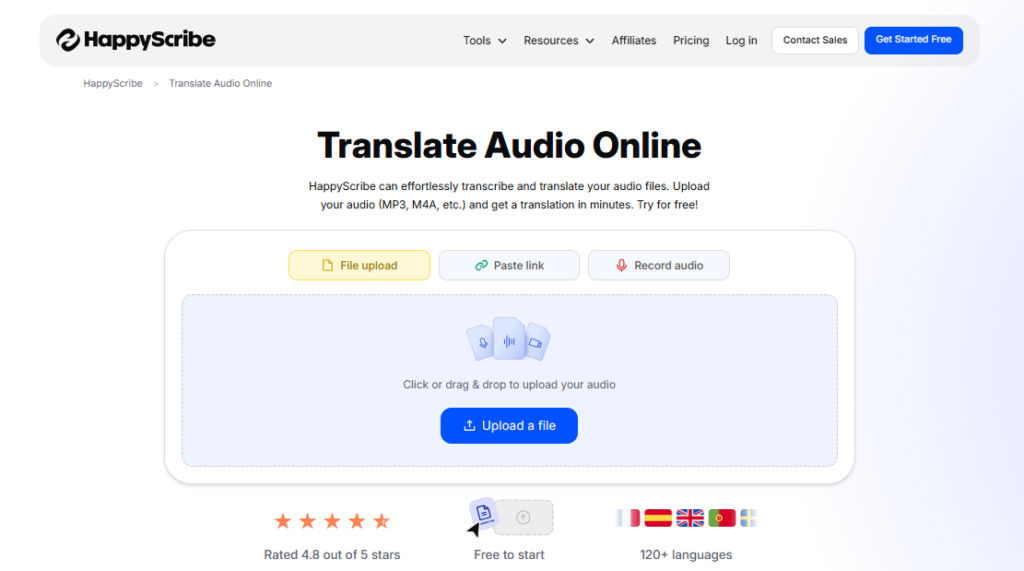Go to the Affiliates page

[x=633, y=41]
